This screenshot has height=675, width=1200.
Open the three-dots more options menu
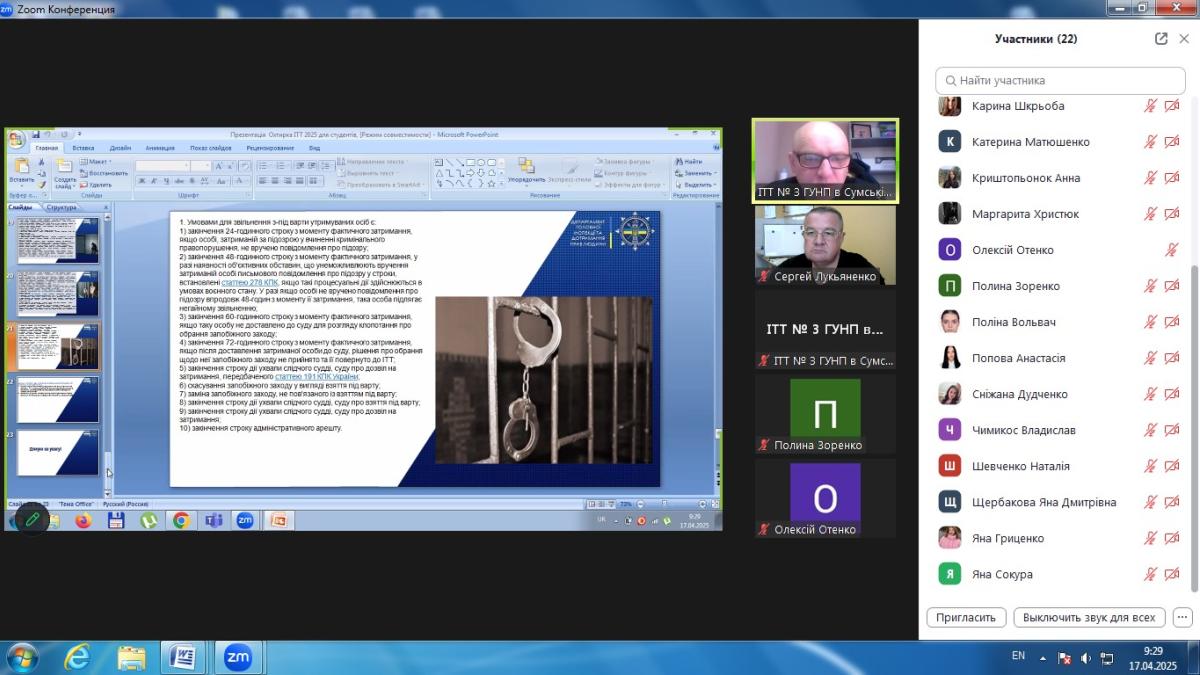click(x=1183, y=617)
